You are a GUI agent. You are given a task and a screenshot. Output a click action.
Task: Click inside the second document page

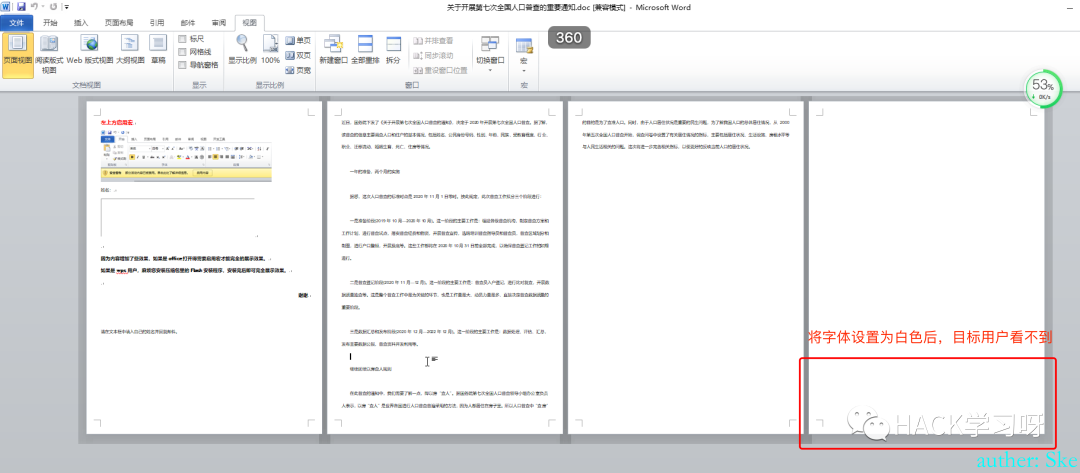click(445, 267)
